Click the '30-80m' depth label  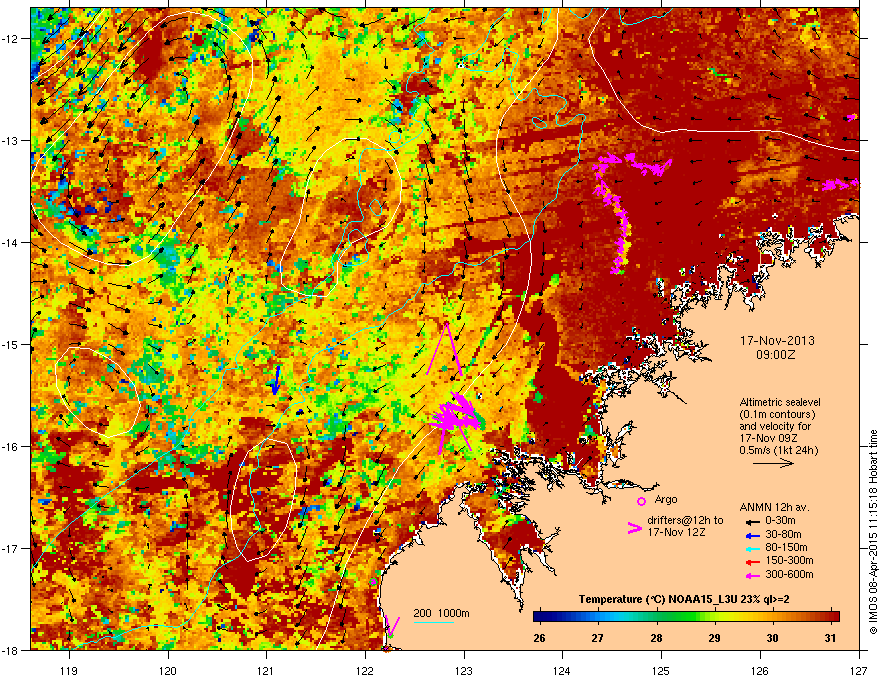point(783,535)
